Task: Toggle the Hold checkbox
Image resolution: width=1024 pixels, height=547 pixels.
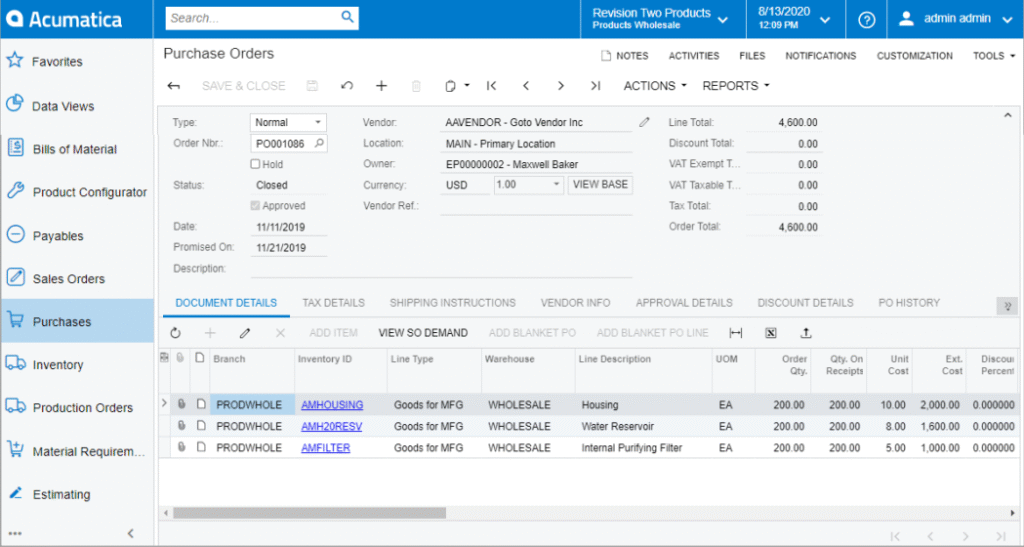Action: (x=256, y=164)
